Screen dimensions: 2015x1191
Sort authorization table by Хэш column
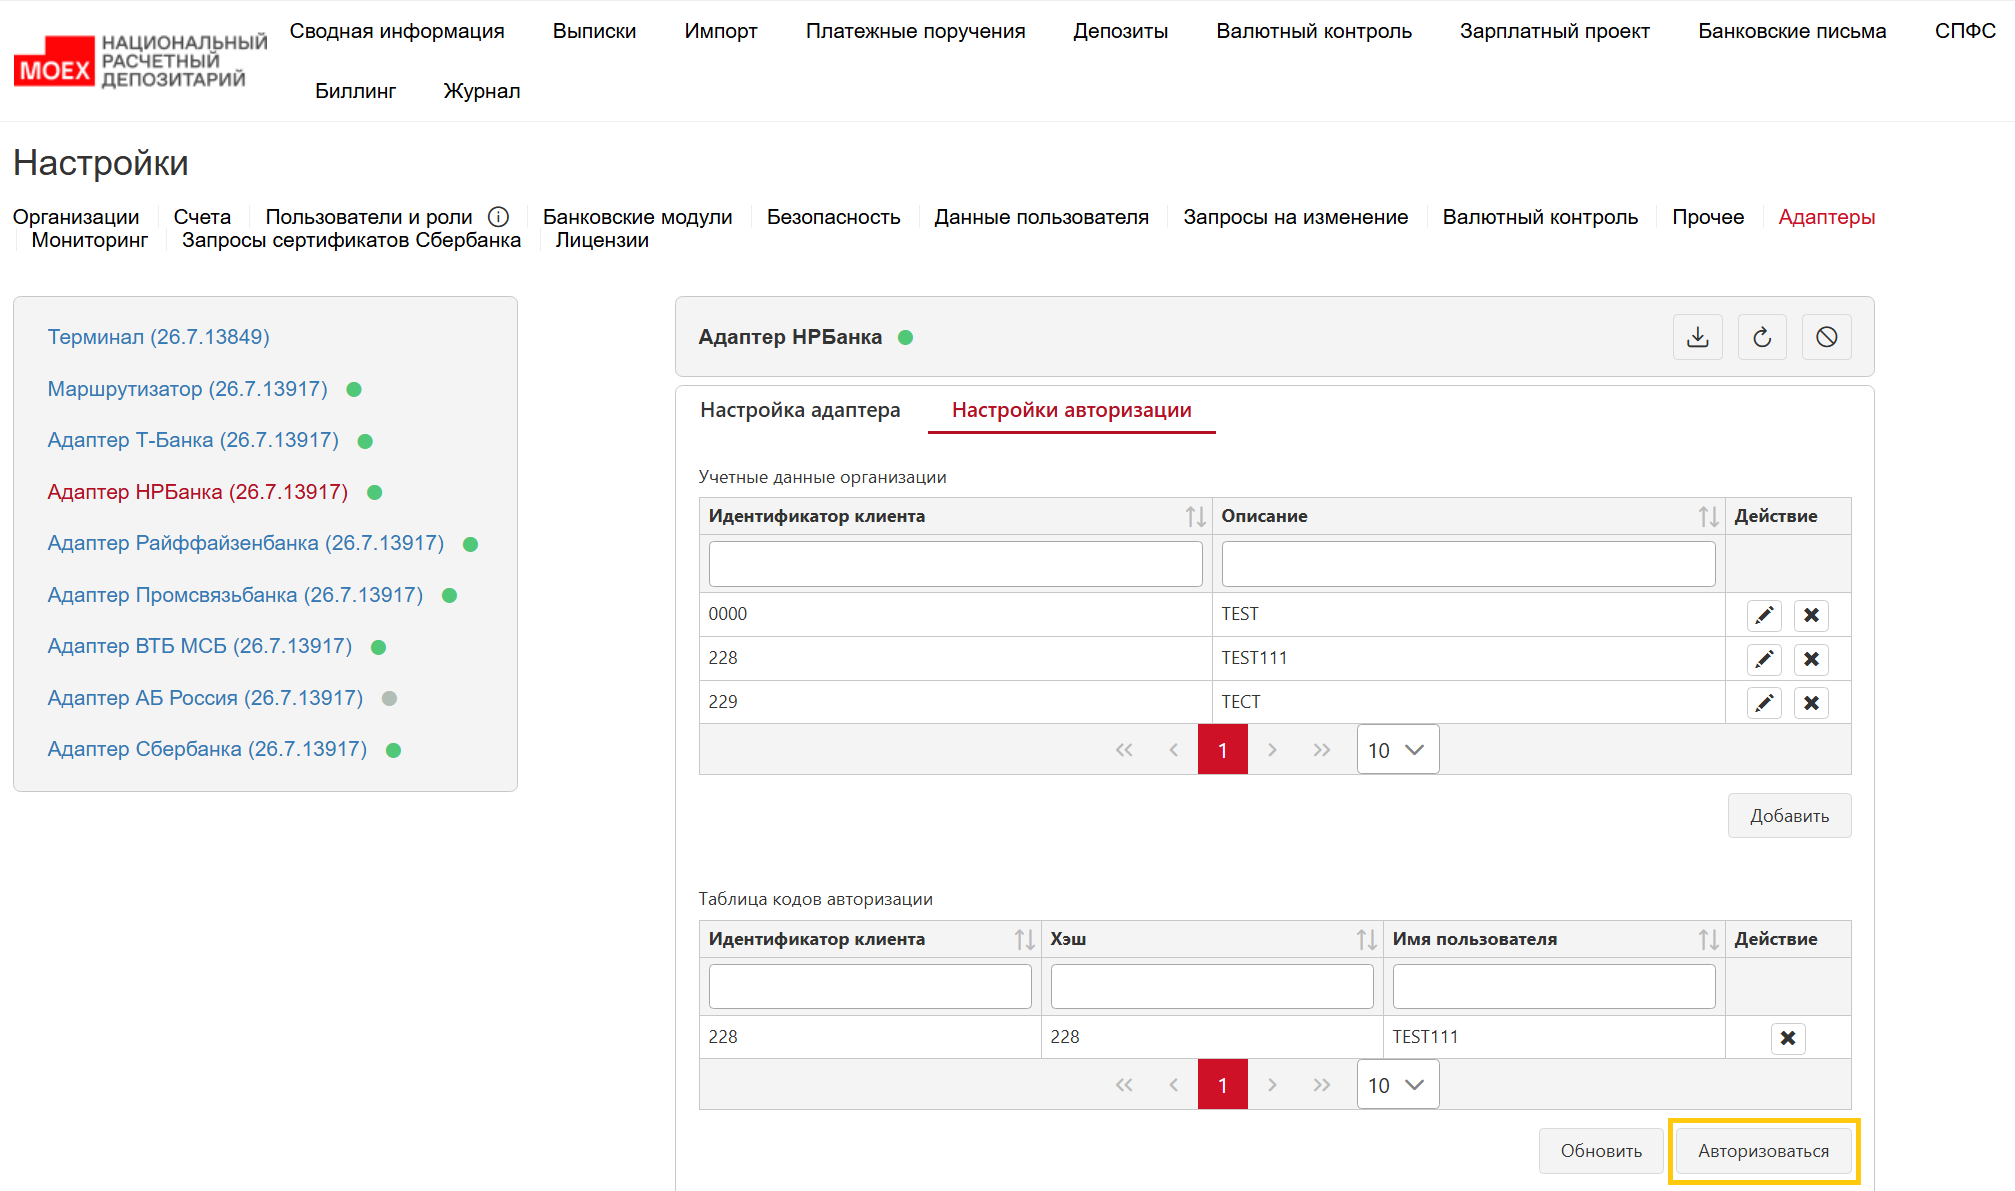tap(1366, 939)
